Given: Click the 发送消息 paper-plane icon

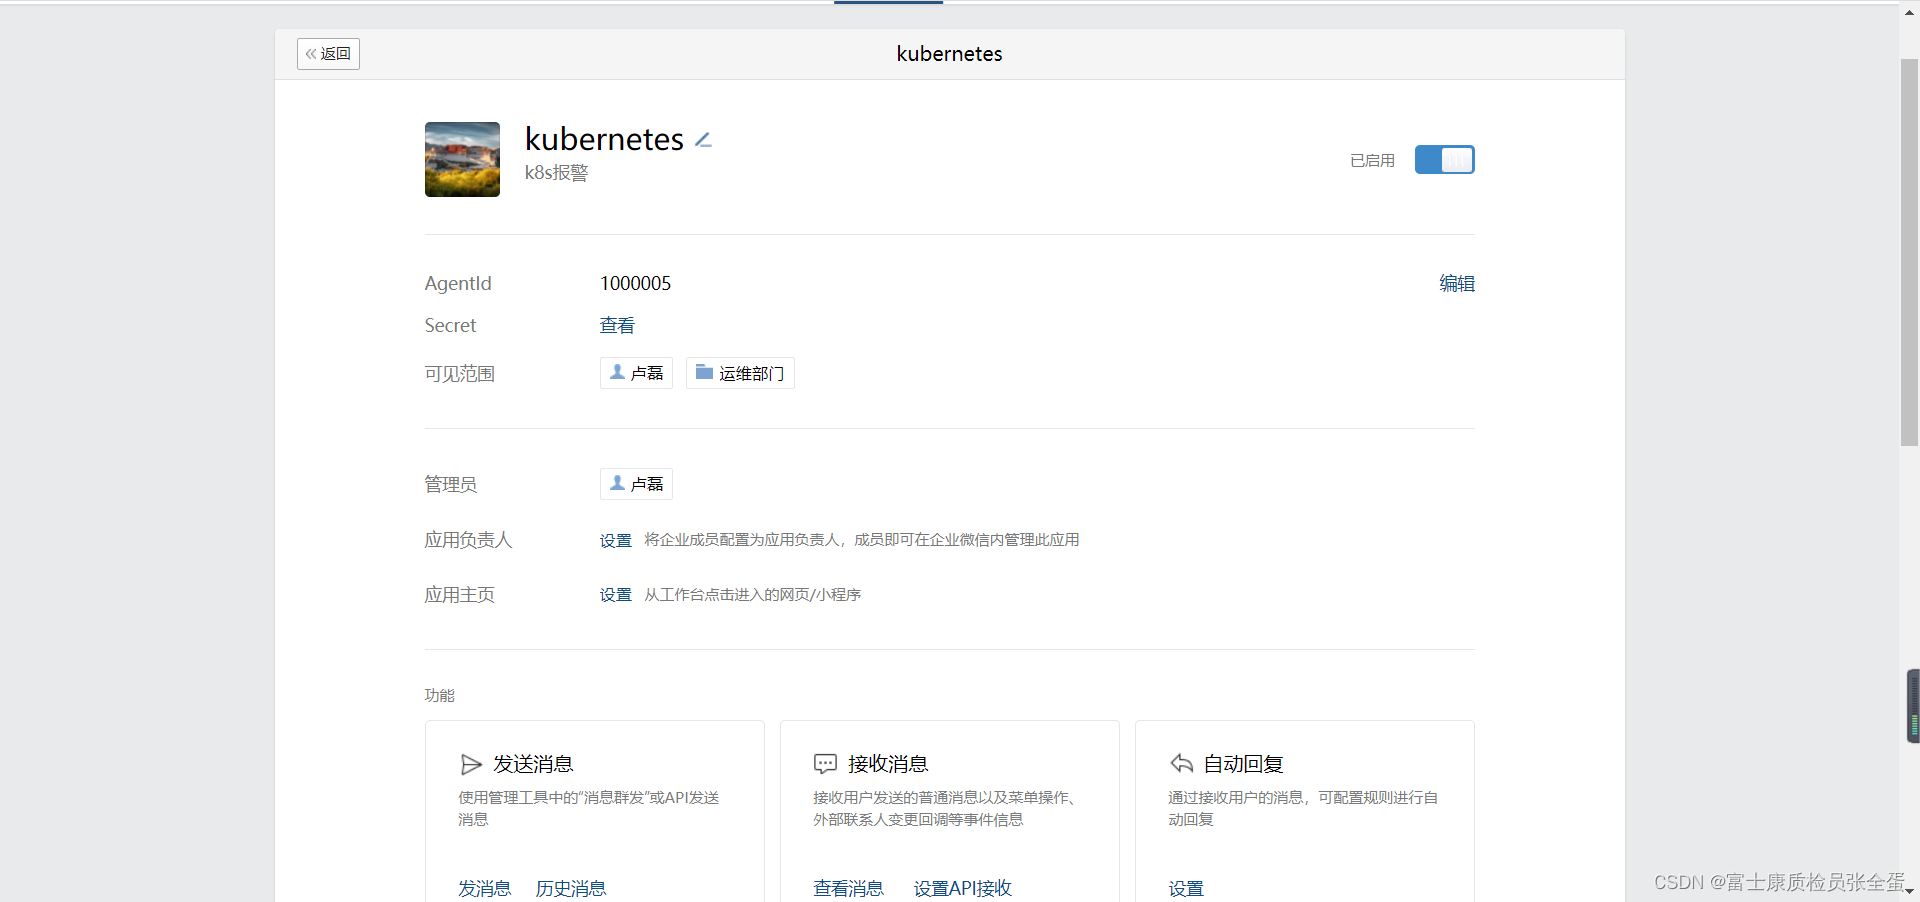Looking at the screenshot, I should [471, 765].
